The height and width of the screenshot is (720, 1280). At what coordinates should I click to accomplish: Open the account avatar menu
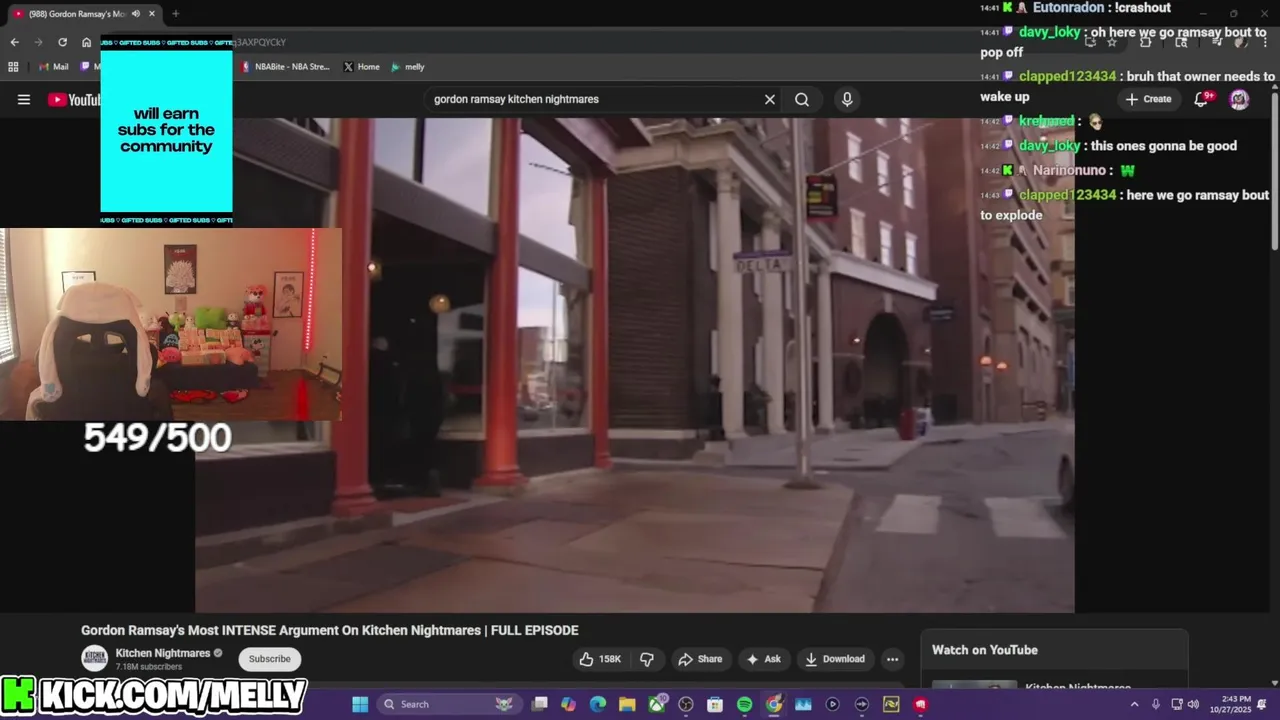pos(1239,99)
